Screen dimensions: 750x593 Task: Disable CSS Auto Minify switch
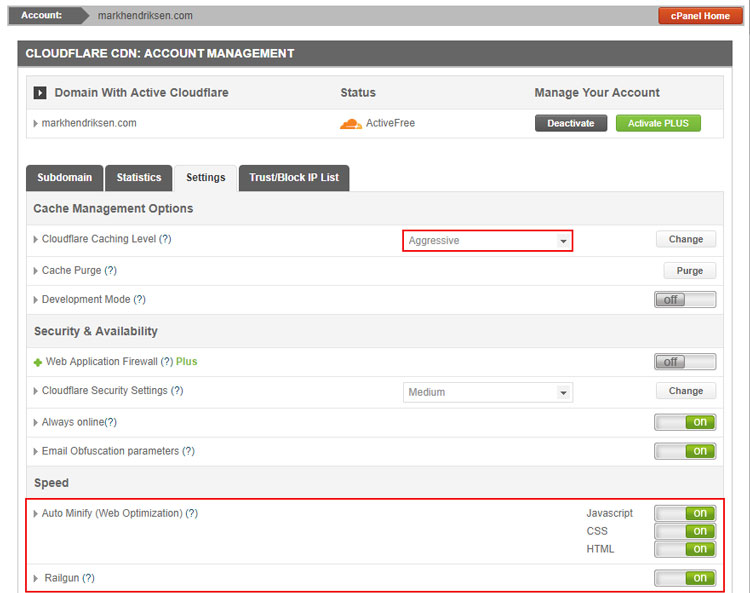pos(685,531)
